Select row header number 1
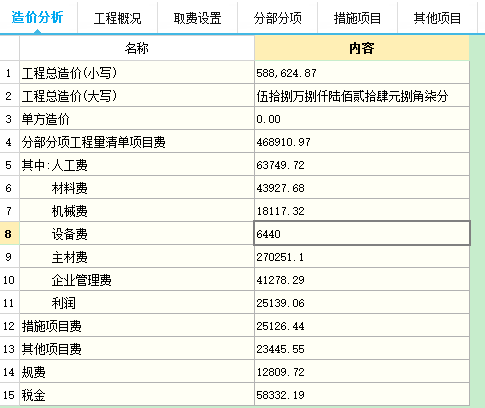The height and width of the screenshot is (408, 485). tap(9, 73)
